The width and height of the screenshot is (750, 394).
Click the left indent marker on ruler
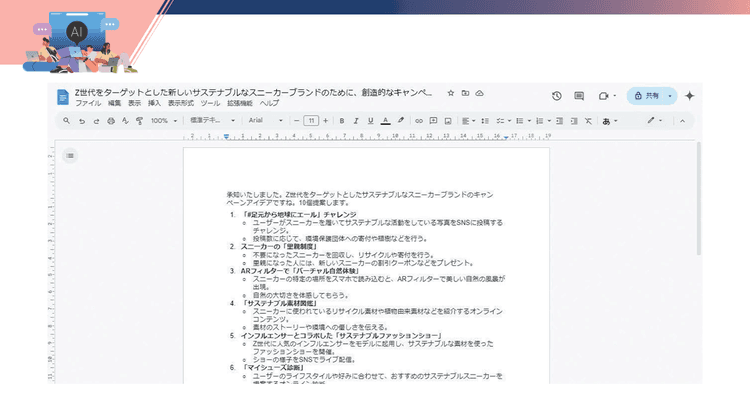tap(226, 137)
